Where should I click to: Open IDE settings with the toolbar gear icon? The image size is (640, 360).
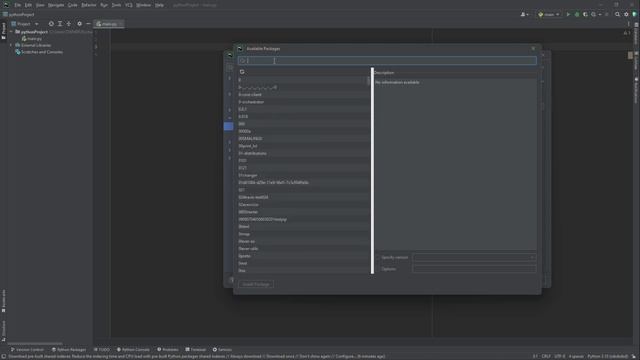(x=627, y=14)
